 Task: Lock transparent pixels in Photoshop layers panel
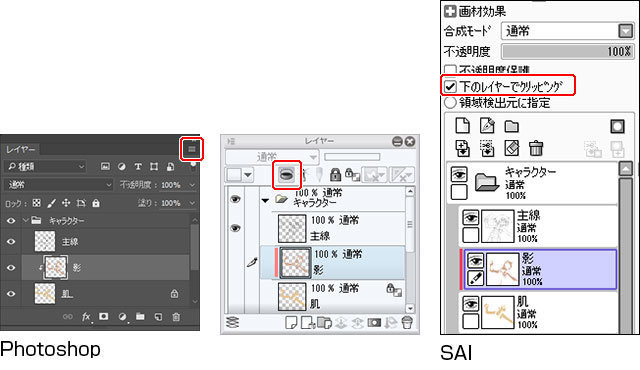(36, 203)
